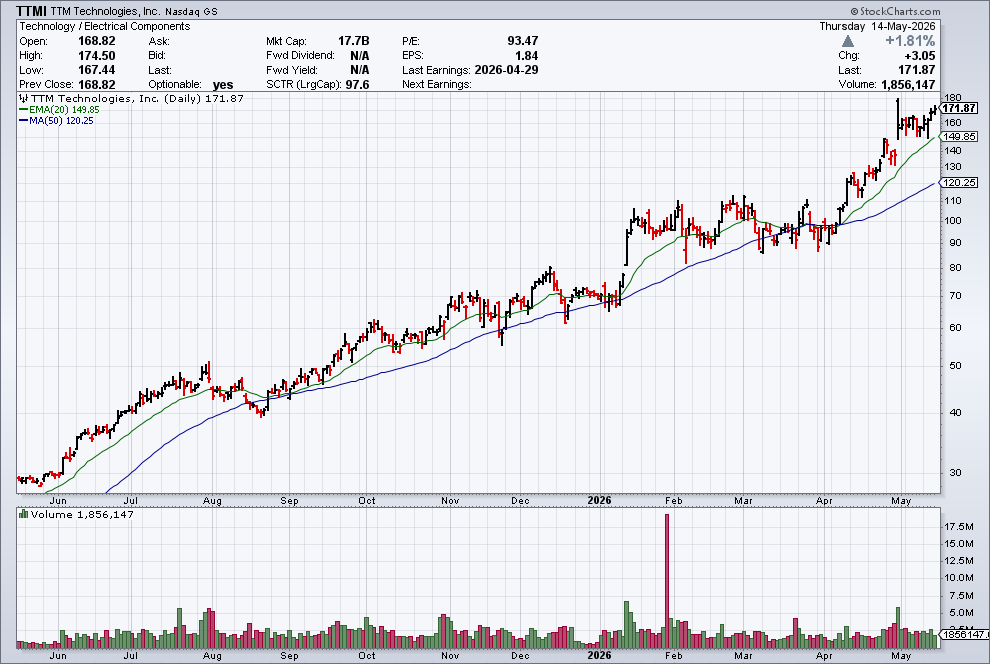Click the Mkt Cap value 17.7B
990x664 pixels.
point(354,41)
